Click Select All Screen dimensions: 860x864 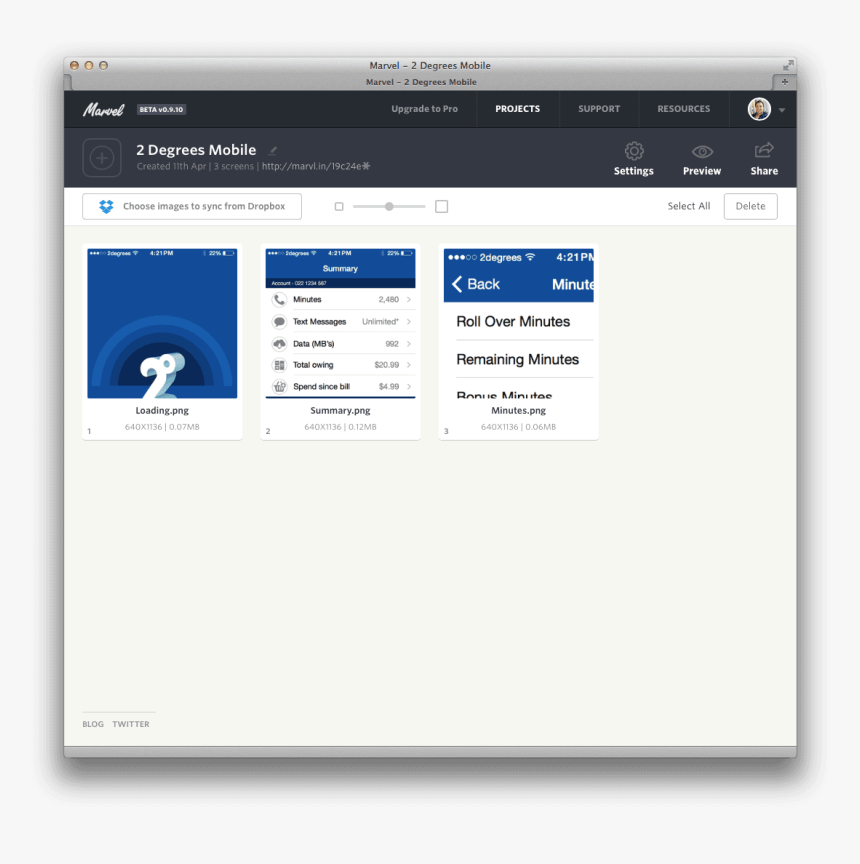pos(689,206)
